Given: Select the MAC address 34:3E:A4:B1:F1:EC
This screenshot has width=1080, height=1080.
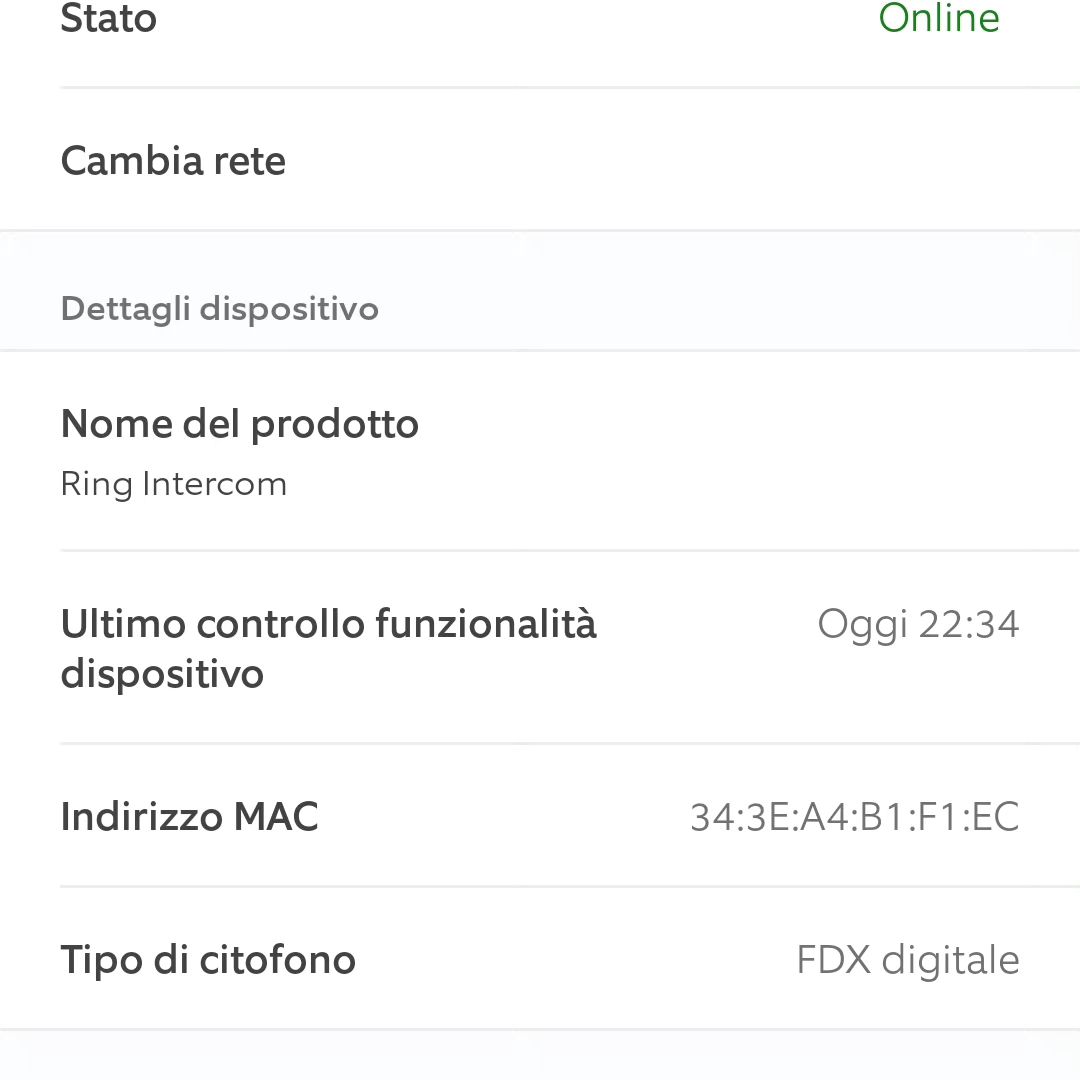Looking at the screenshot, I should click(x=855, y=818).
